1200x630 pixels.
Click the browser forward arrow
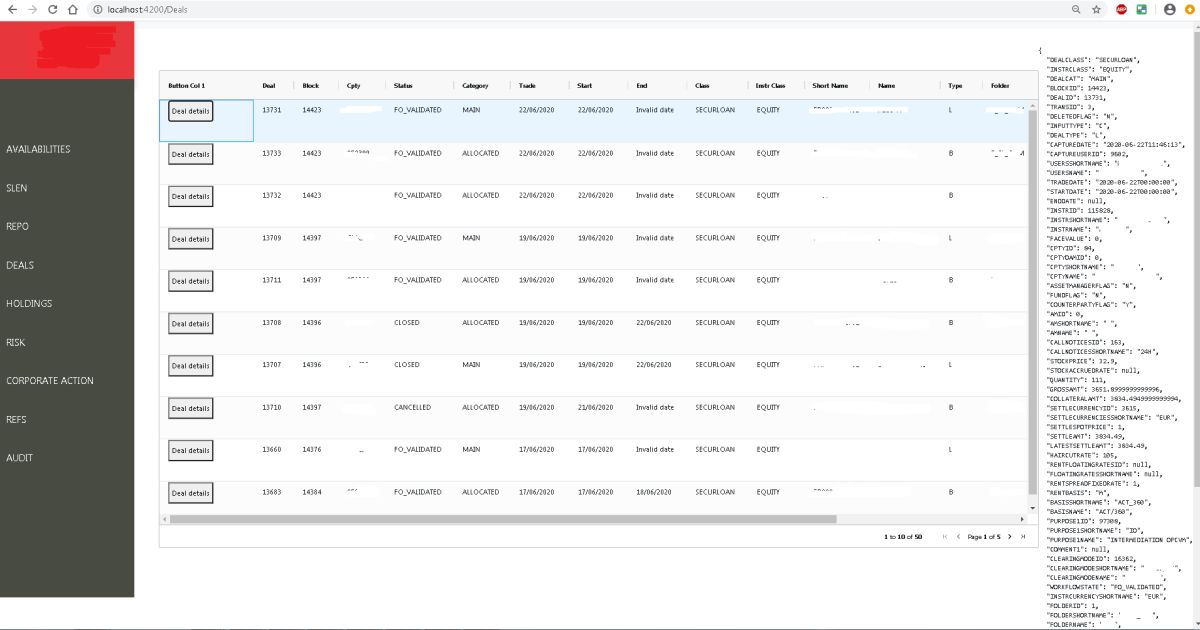coord(31,8)
